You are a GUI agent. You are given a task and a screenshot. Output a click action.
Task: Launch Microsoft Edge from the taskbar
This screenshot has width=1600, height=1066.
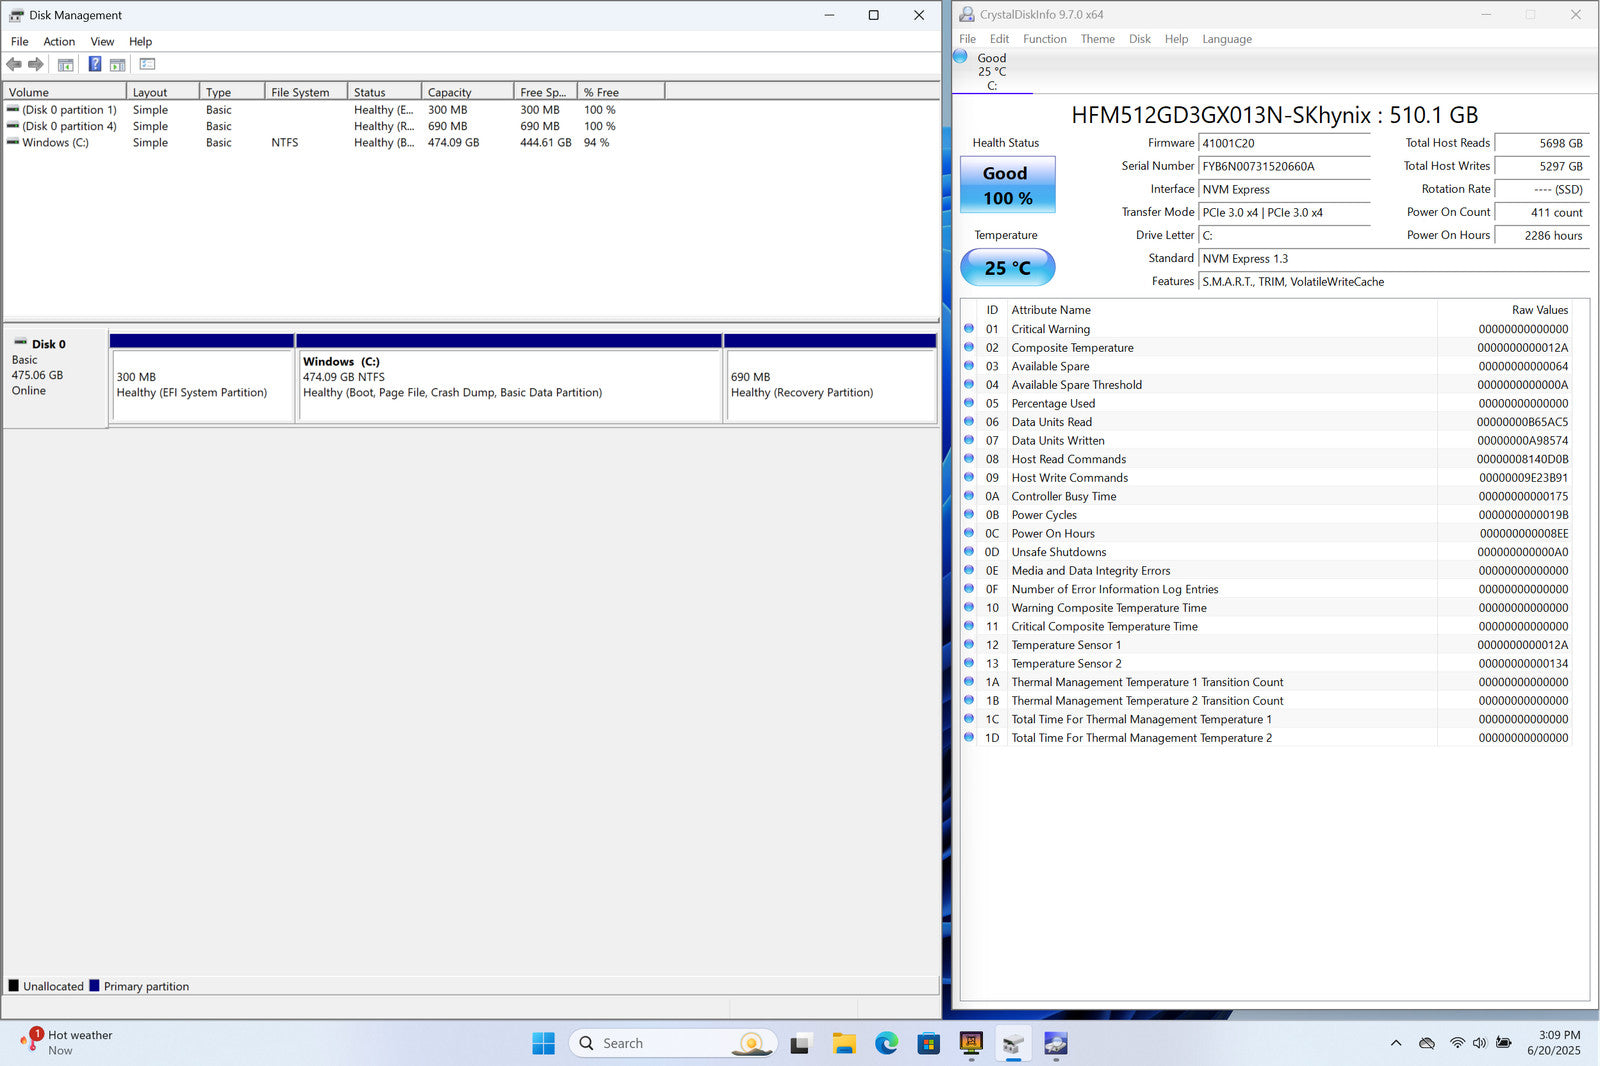[x=886, y=1043]
